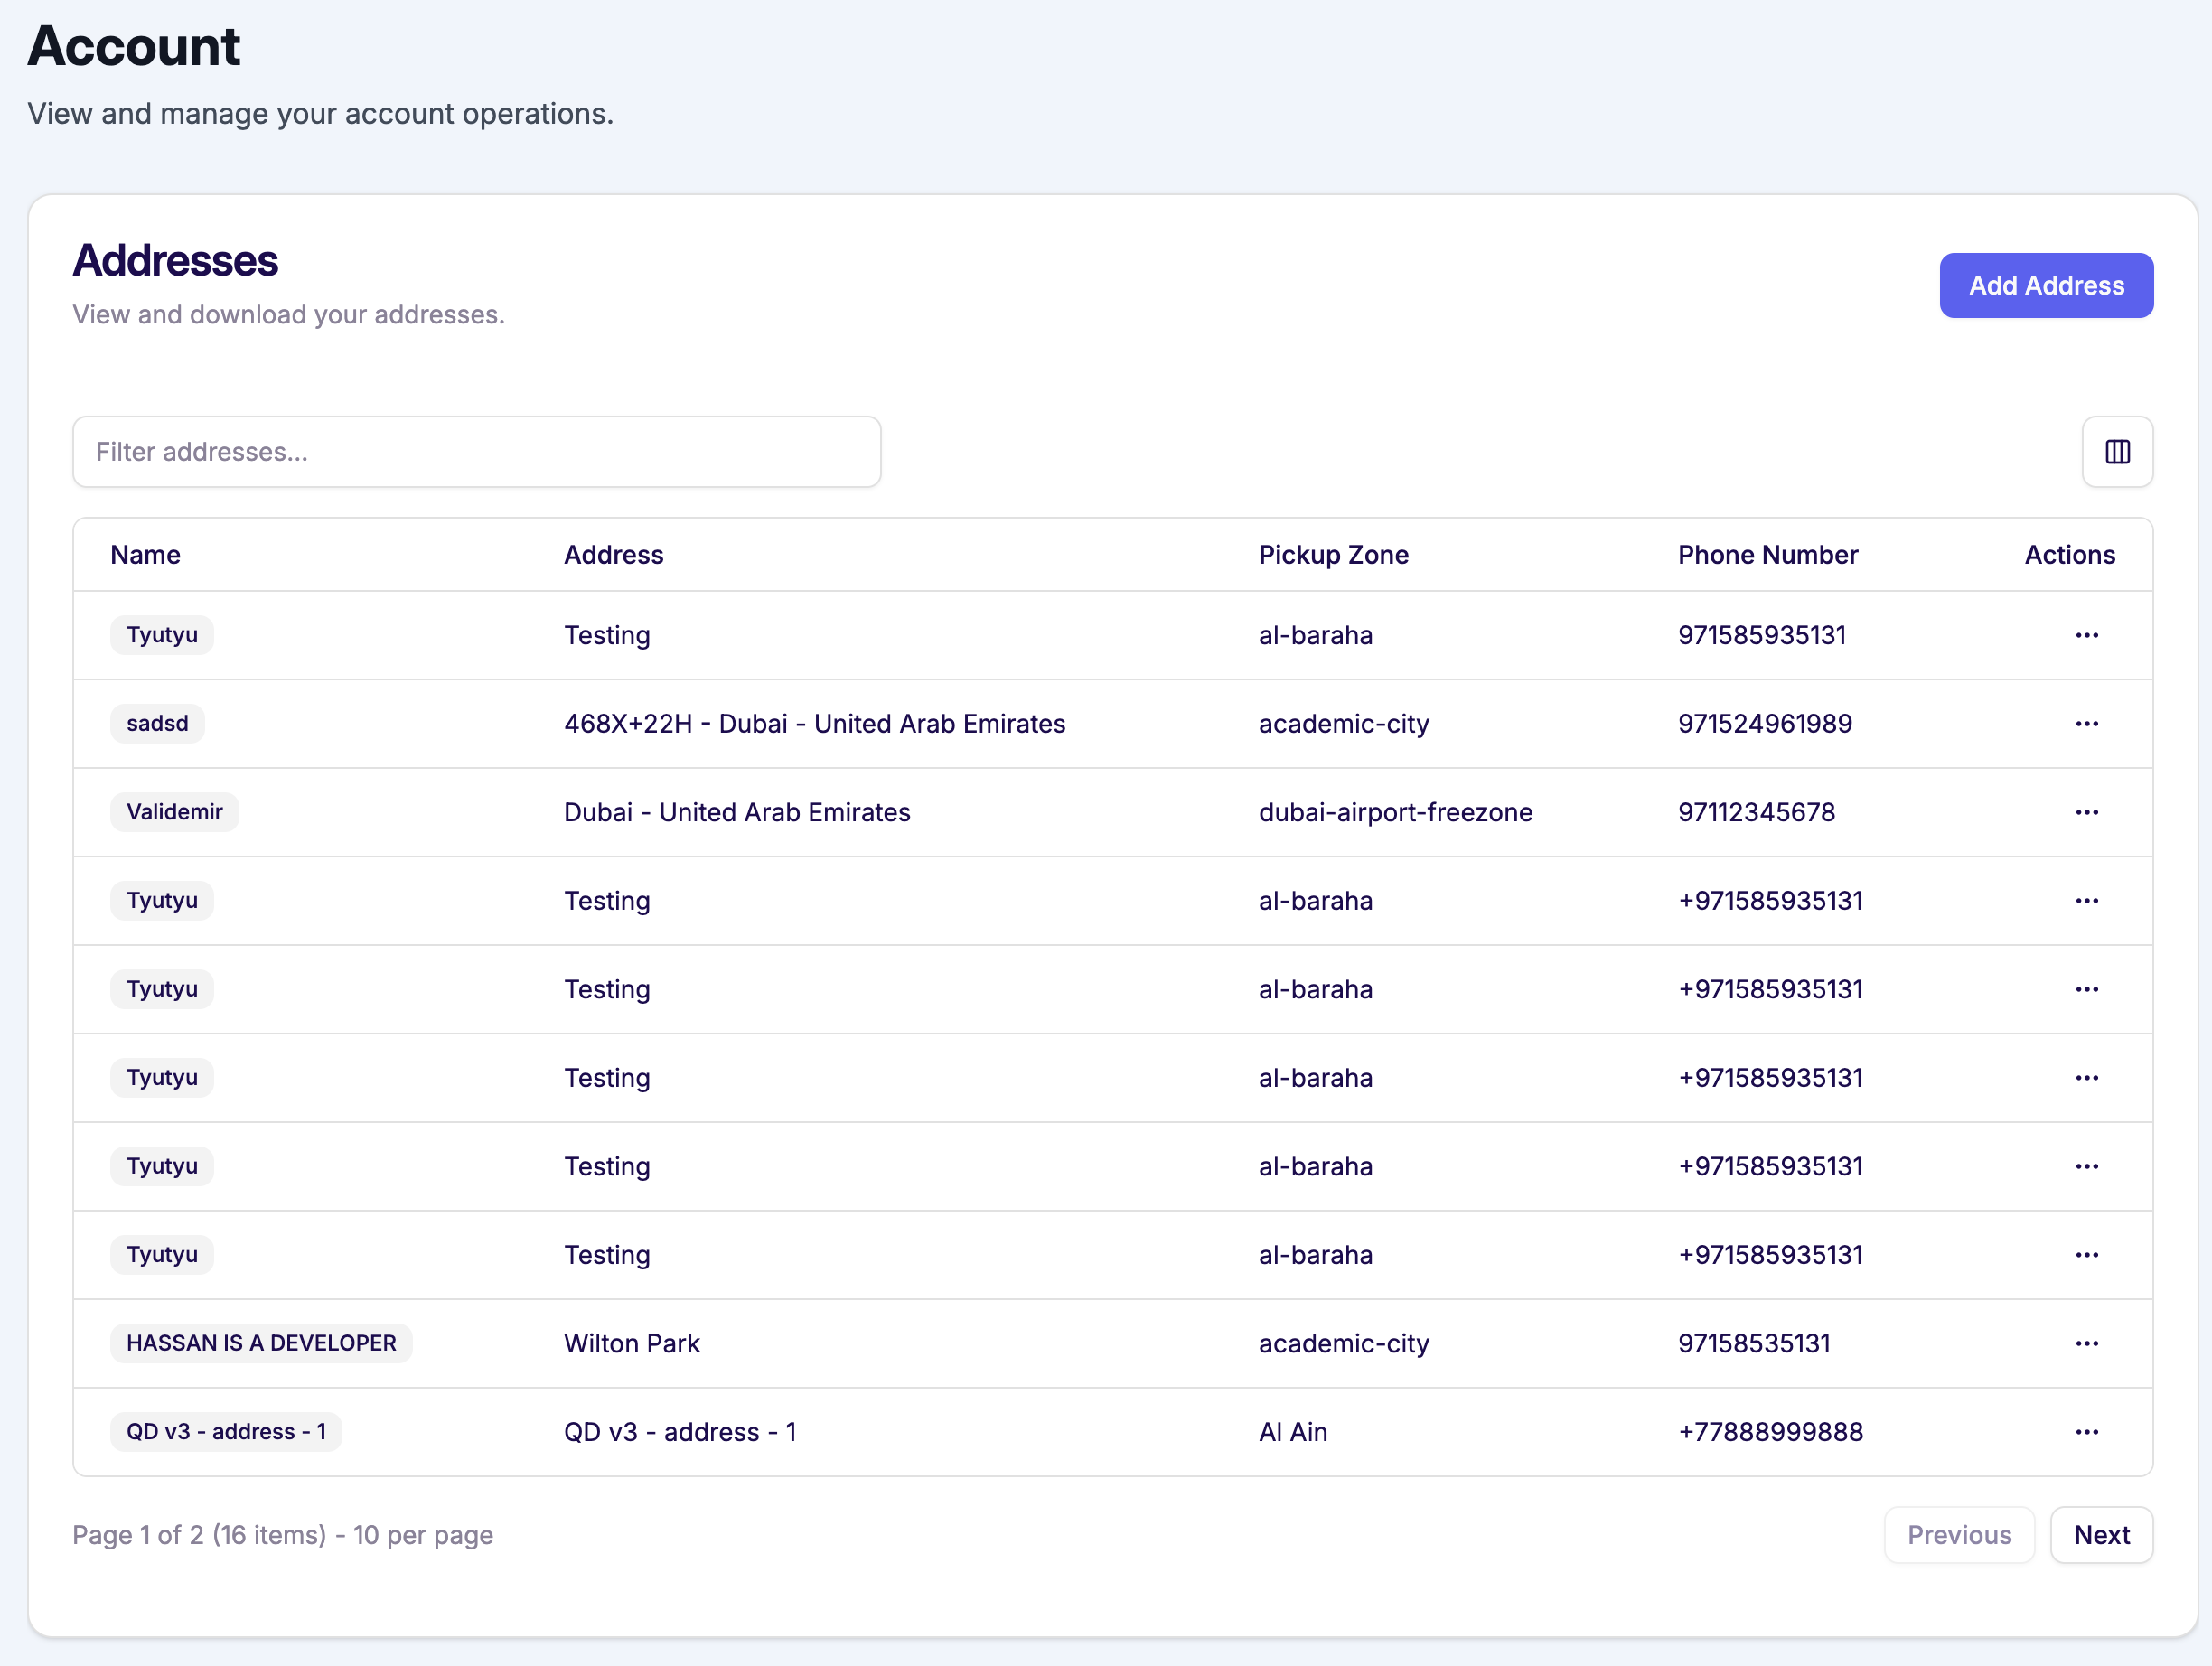Viewport: 2212px width, 1666px height.
Task: Open actions menu for Validemir row
Action: [x=2086, y=812]
